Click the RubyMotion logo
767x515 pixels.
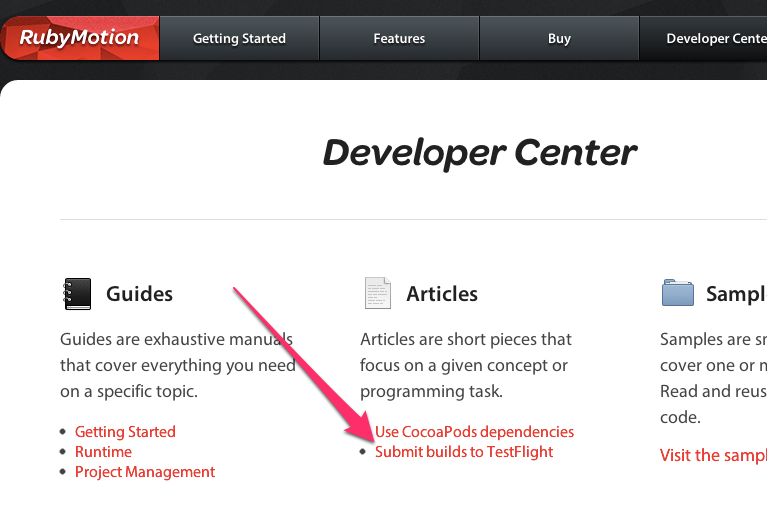[x=80, y=38]
